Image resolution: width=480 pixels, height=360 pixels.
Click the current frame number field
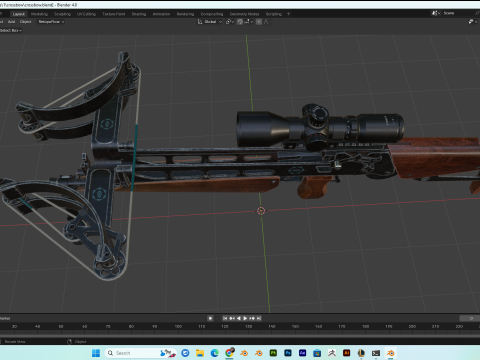pyautogui.click(x=470, y=318)
